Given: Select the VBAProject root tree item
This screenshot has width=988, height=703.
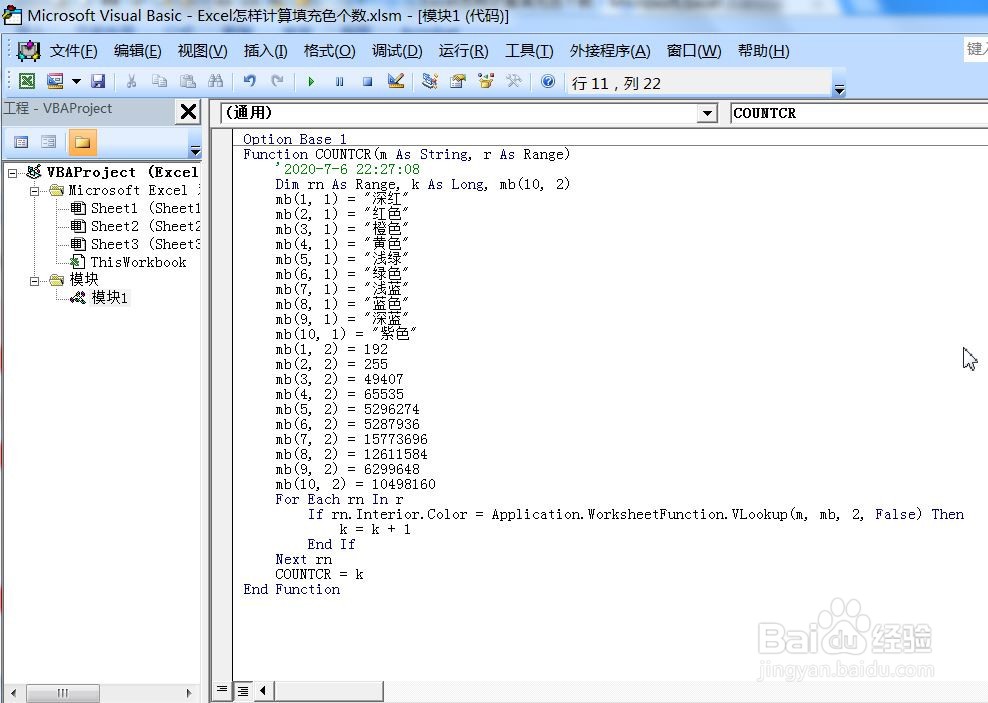Looking at the screenshot, I should (x=112, y=173).
